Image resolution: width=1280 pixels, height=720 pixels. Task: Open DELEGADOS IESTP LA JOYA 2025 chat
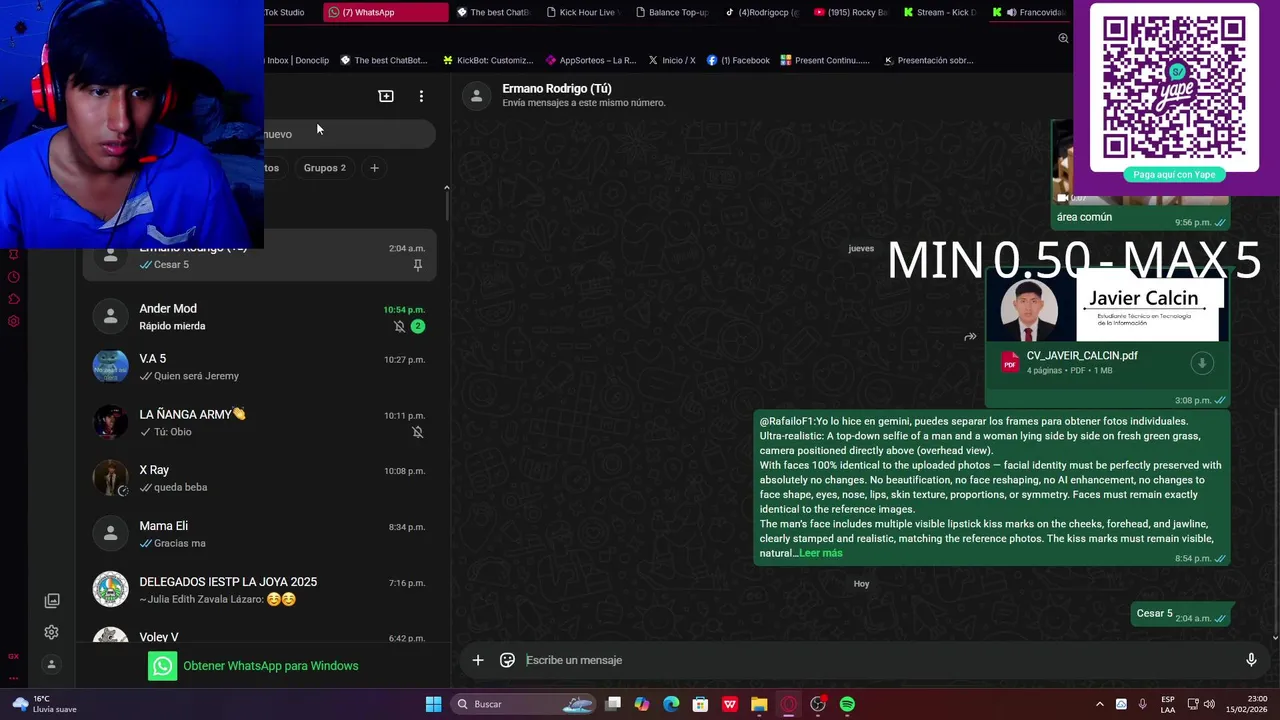pyautogui.click(x=259, y=590)
